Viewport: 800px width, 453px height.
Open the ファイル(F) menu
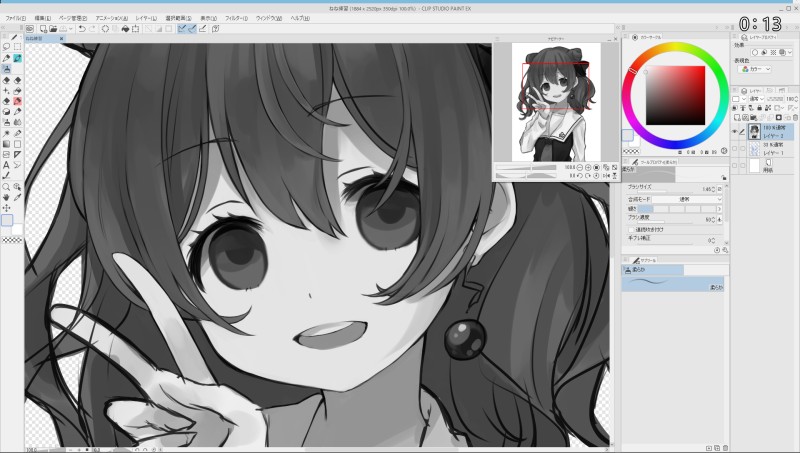(x=15, y=18)
